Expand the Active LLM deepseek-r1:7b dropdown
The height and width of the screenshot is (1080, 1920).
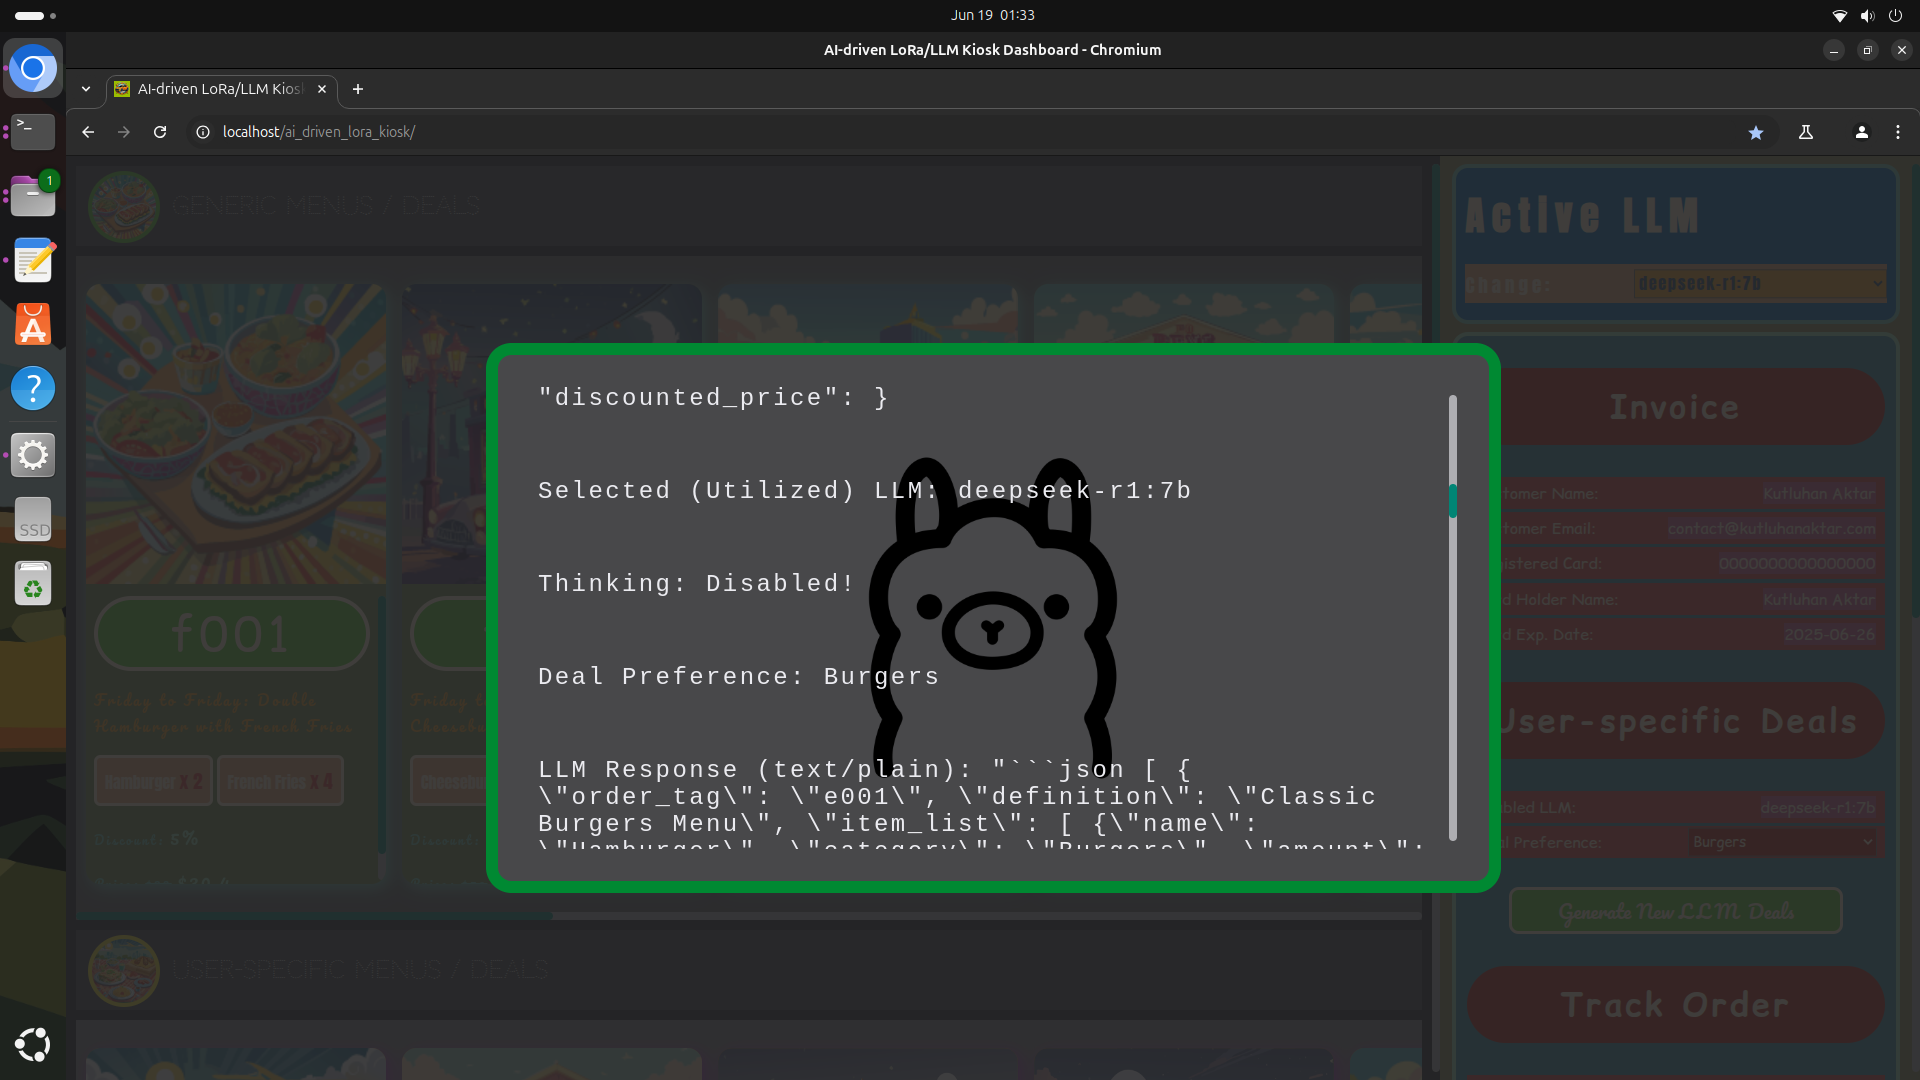(1758, 284)
